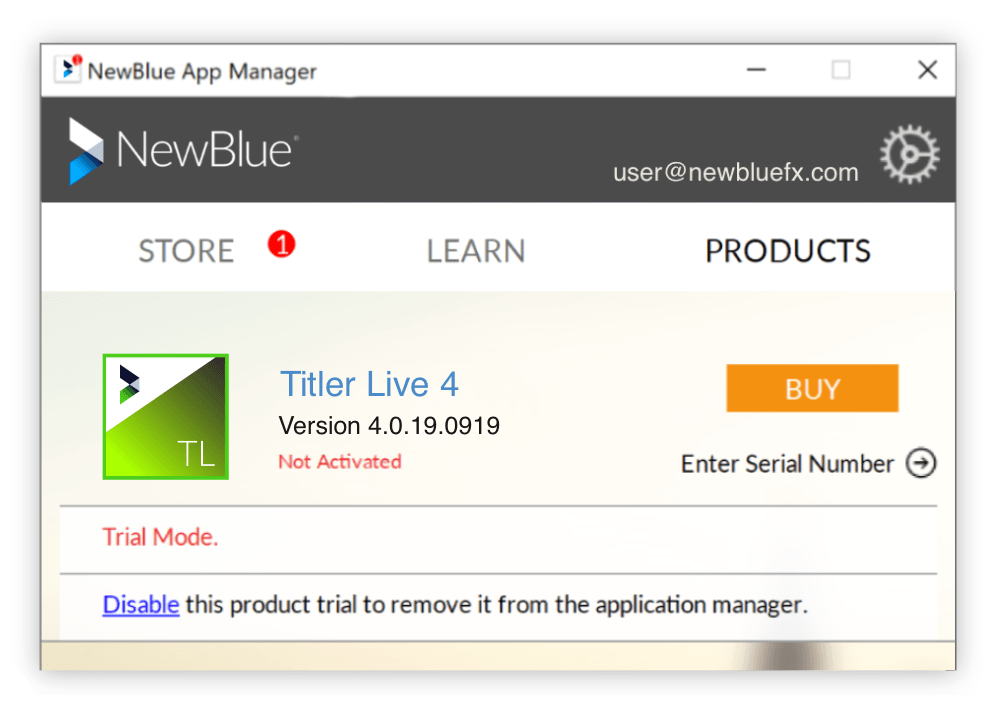Switch to the LEARN tab
Screen dimensions: 1000x708
tap(476, 251)
